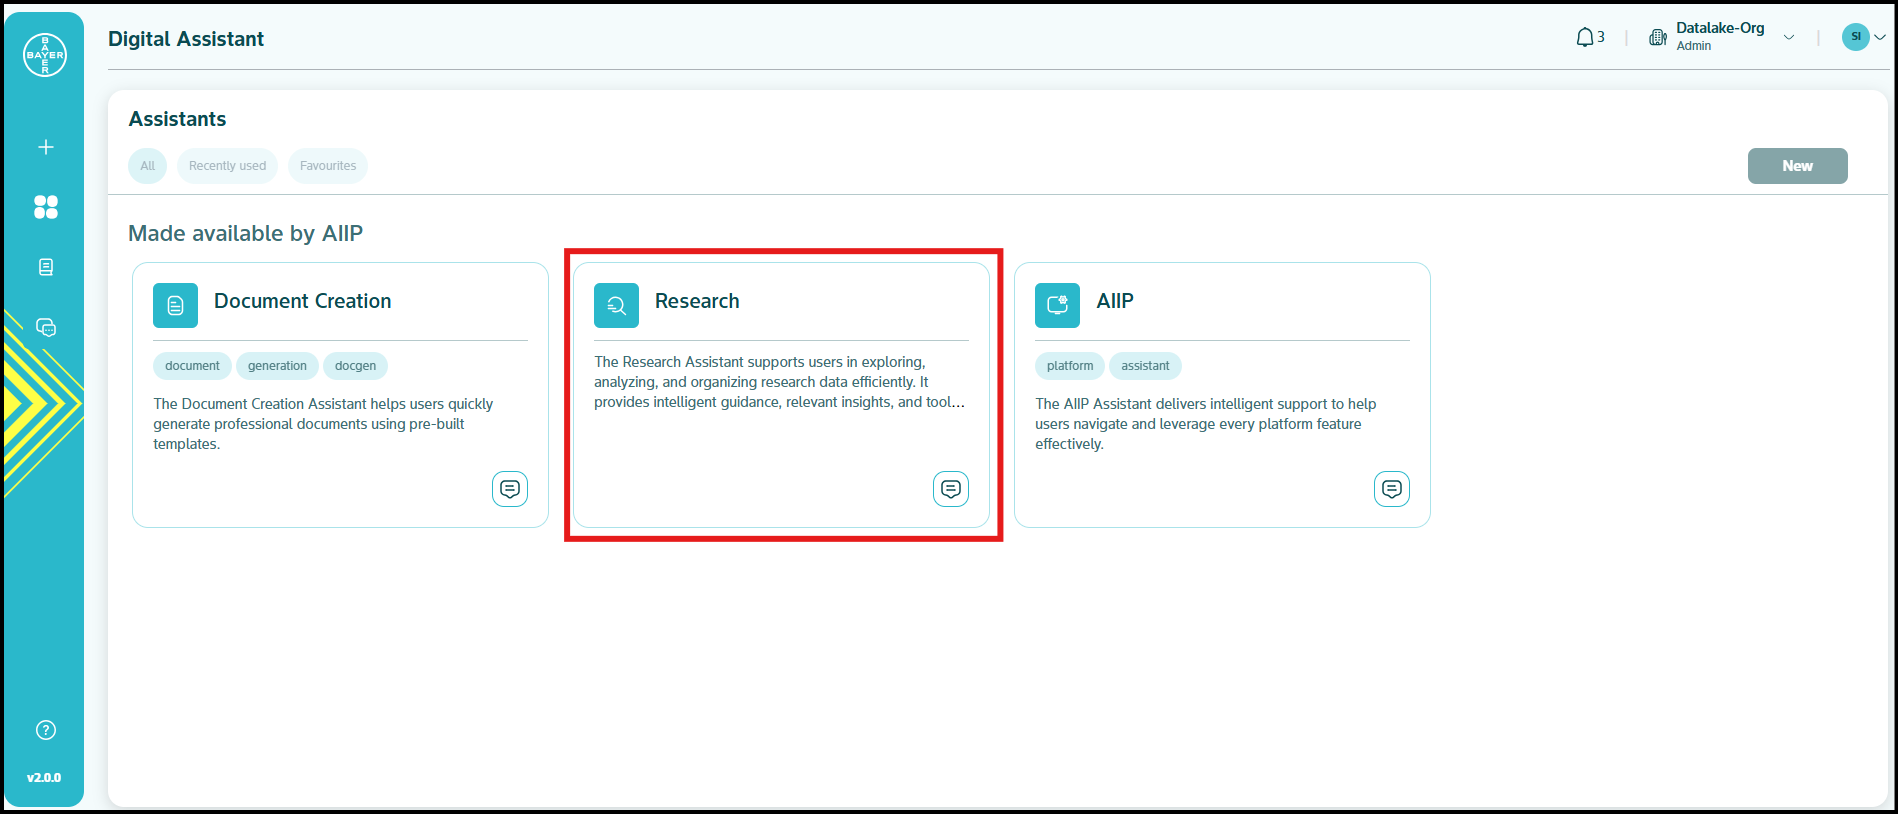Click the platform tag on AIIP card
This screenshot has height=814, width=1898.
tap(1070, 366)
